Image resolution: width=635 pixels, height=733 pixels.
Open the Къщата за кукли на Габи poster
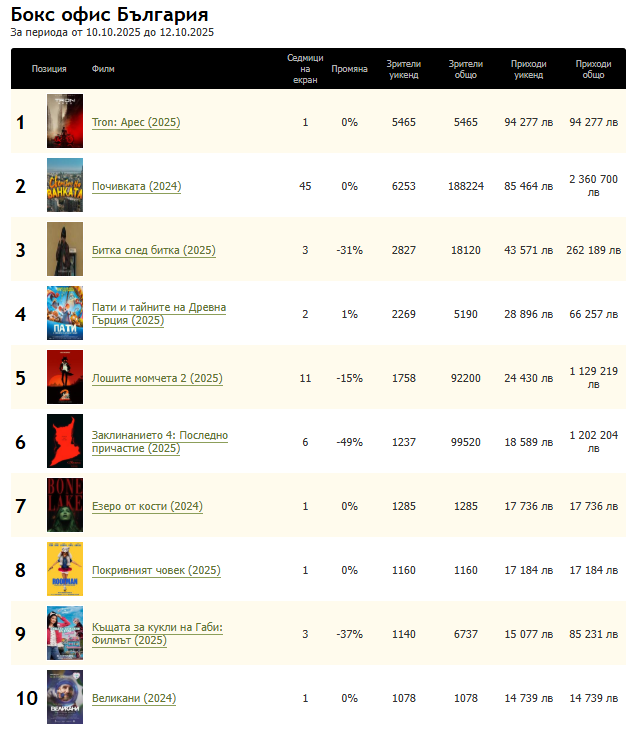64,634
